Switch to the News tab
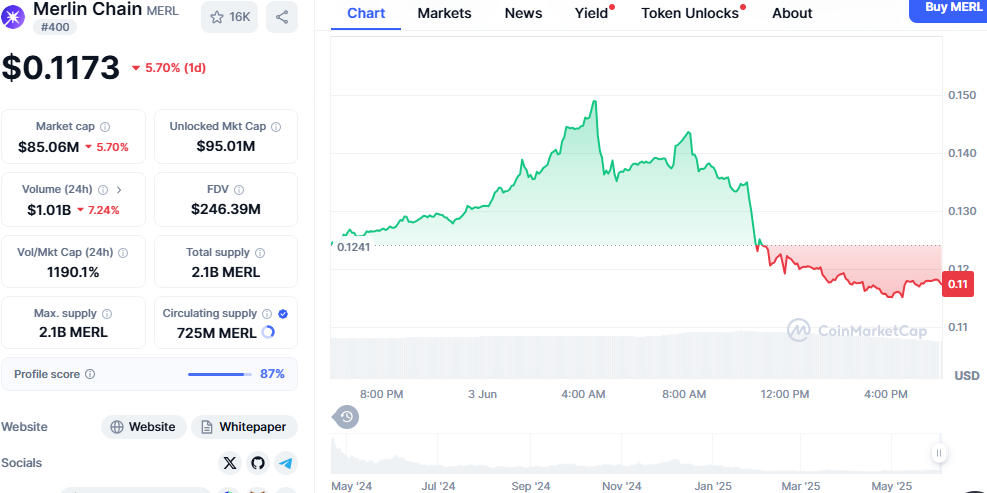987x493 pixels. (523, 13)
